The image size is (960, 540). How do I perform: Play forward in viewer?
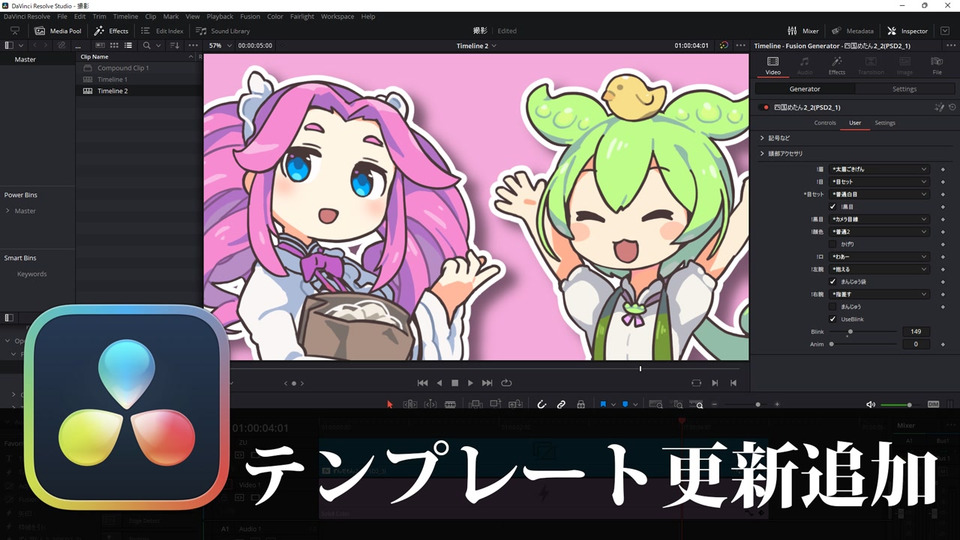470,383
